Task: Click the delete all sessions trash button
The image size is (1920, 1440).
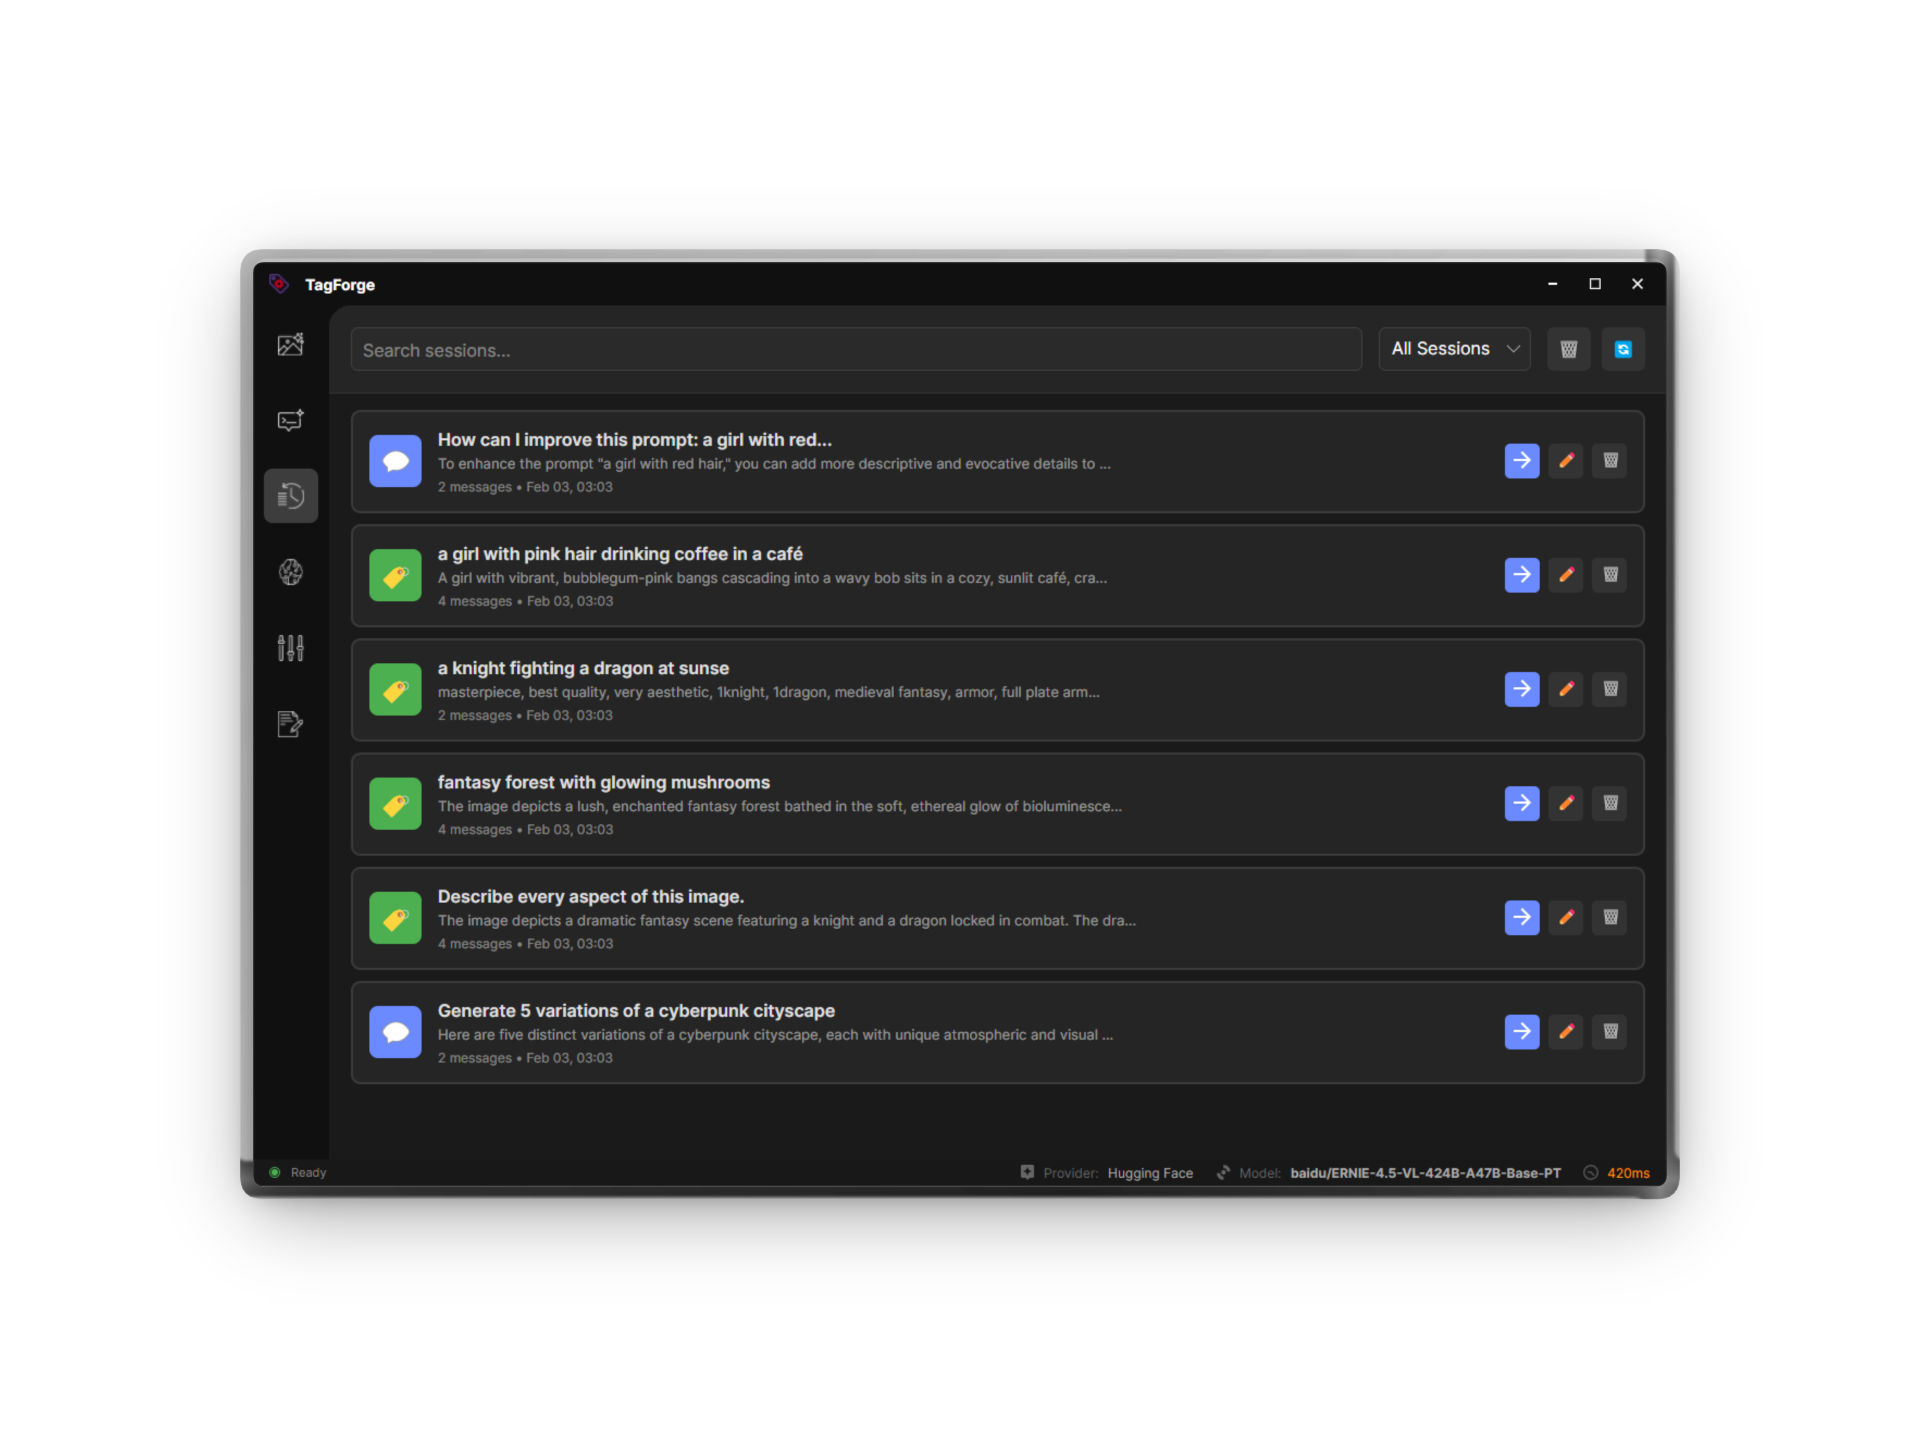Action: tap(1568, 349)
